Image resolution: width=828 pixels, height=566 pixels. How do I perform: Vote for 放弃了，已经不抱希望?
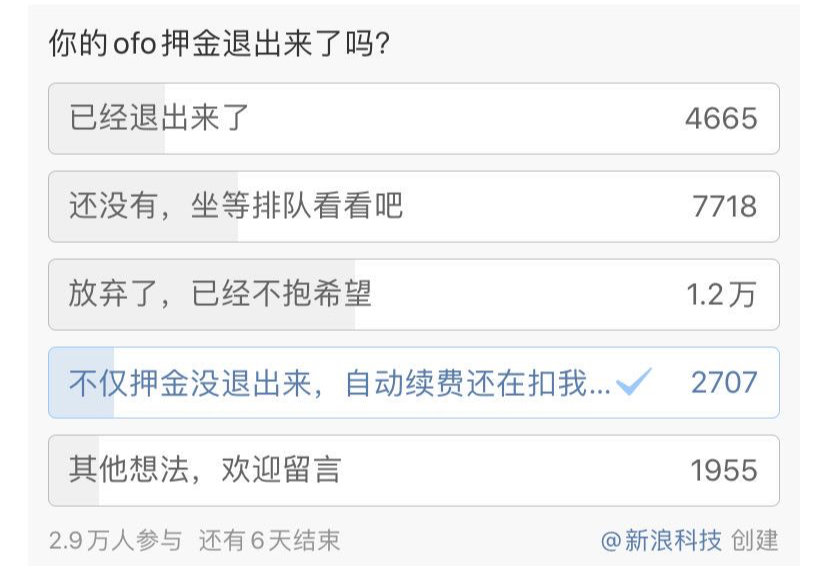pyautogui.click(x=220, y=294)
